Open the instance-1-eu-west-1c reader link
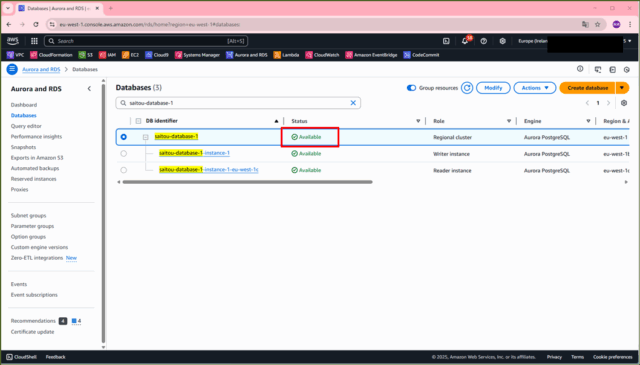 pyautogui.click(x=209, y=169)
